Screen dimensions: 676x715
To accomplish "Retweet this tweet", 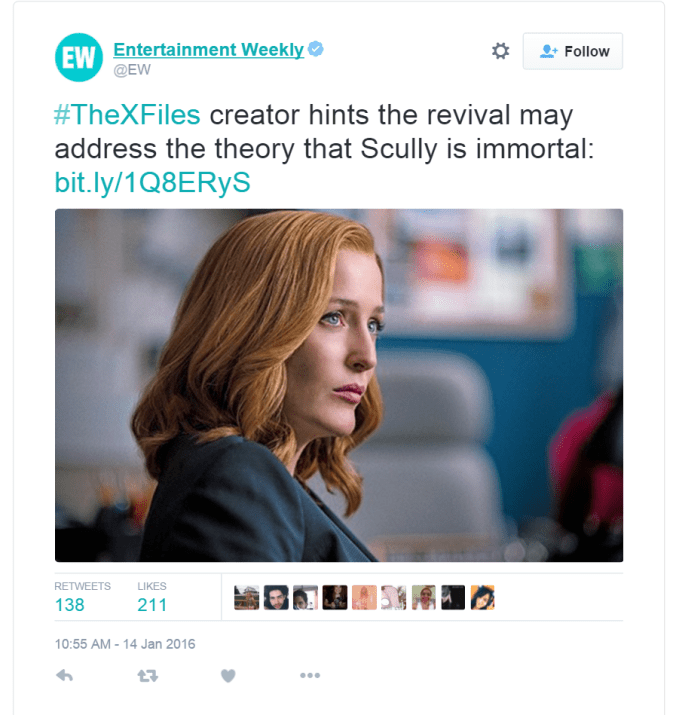I will pyautogui.click(x=148, y=675).
